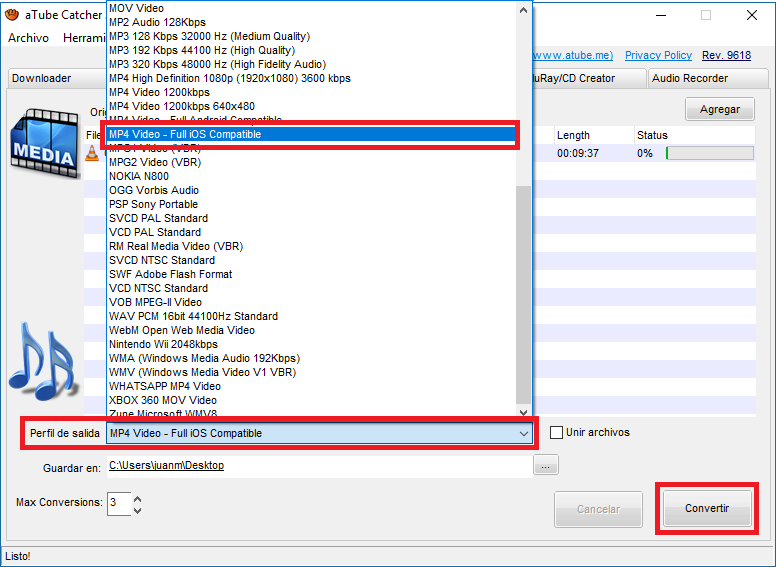Click the 00:09:37 length cell

pyautogui.click(x=578, y=153)
